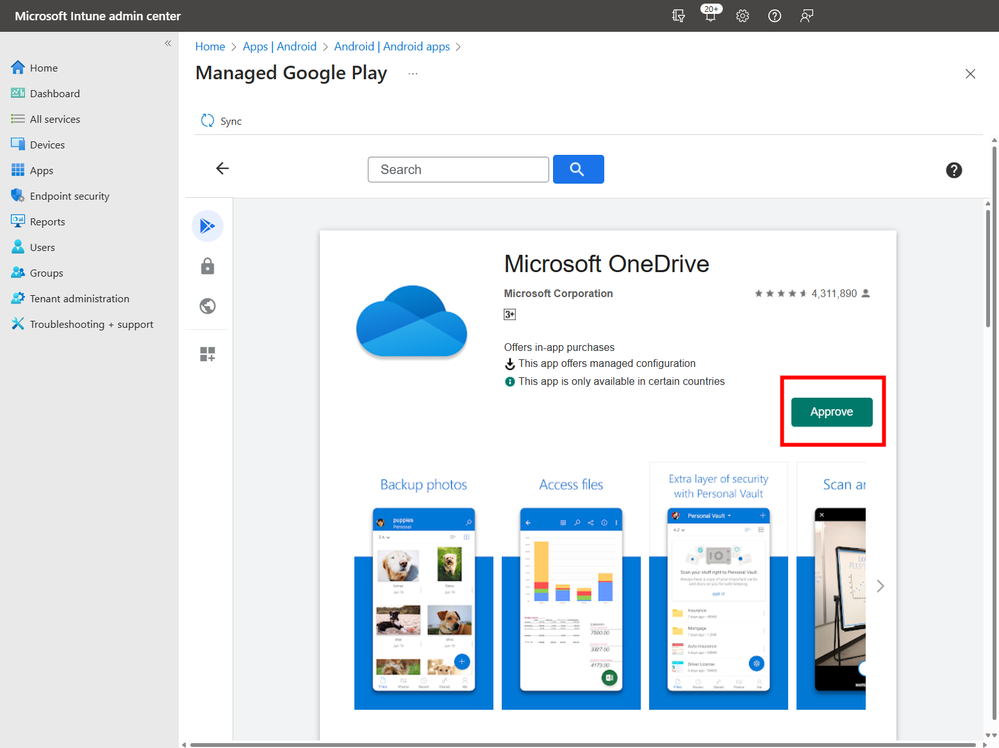Screen dimensions: 999x748
Task: Open Endpoint security in sidebar
Action: (61, 196)
